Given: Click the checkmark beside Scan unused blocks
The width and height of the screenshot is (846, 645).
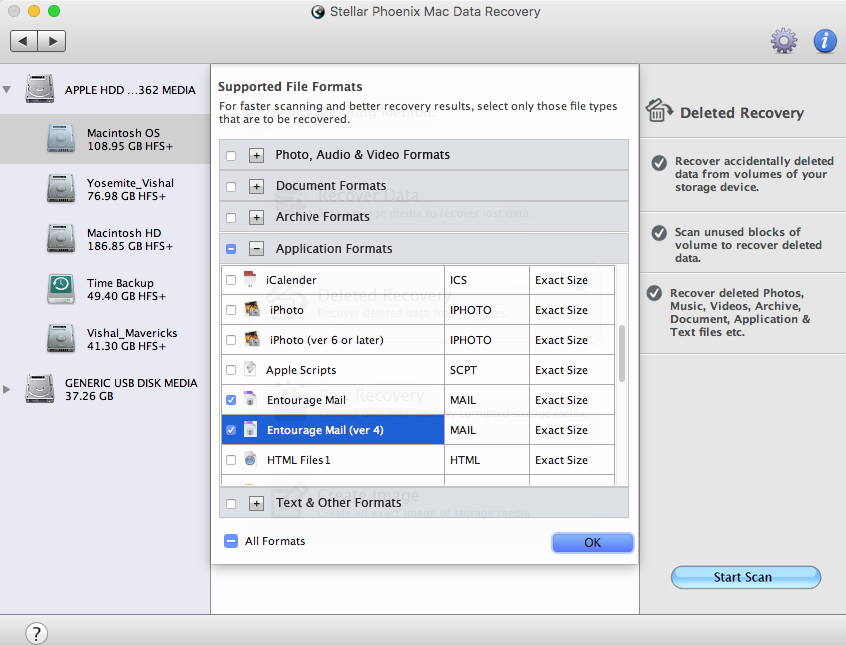Looking at the screenshot, I should [x=659, y=233].
